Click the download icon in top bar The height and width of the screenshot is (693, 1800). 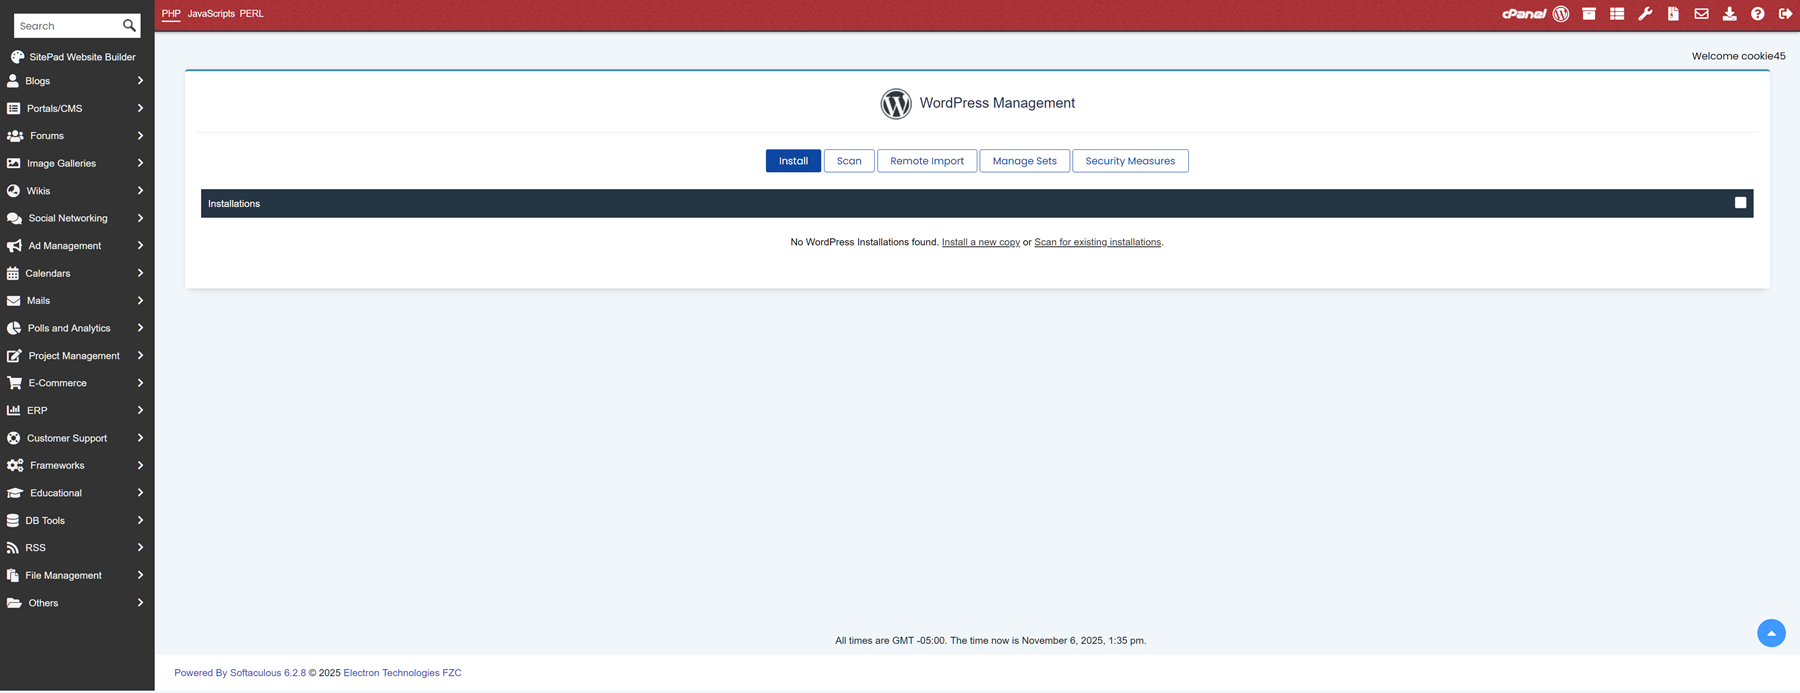pyautogui.click(x=1729, y=14)
